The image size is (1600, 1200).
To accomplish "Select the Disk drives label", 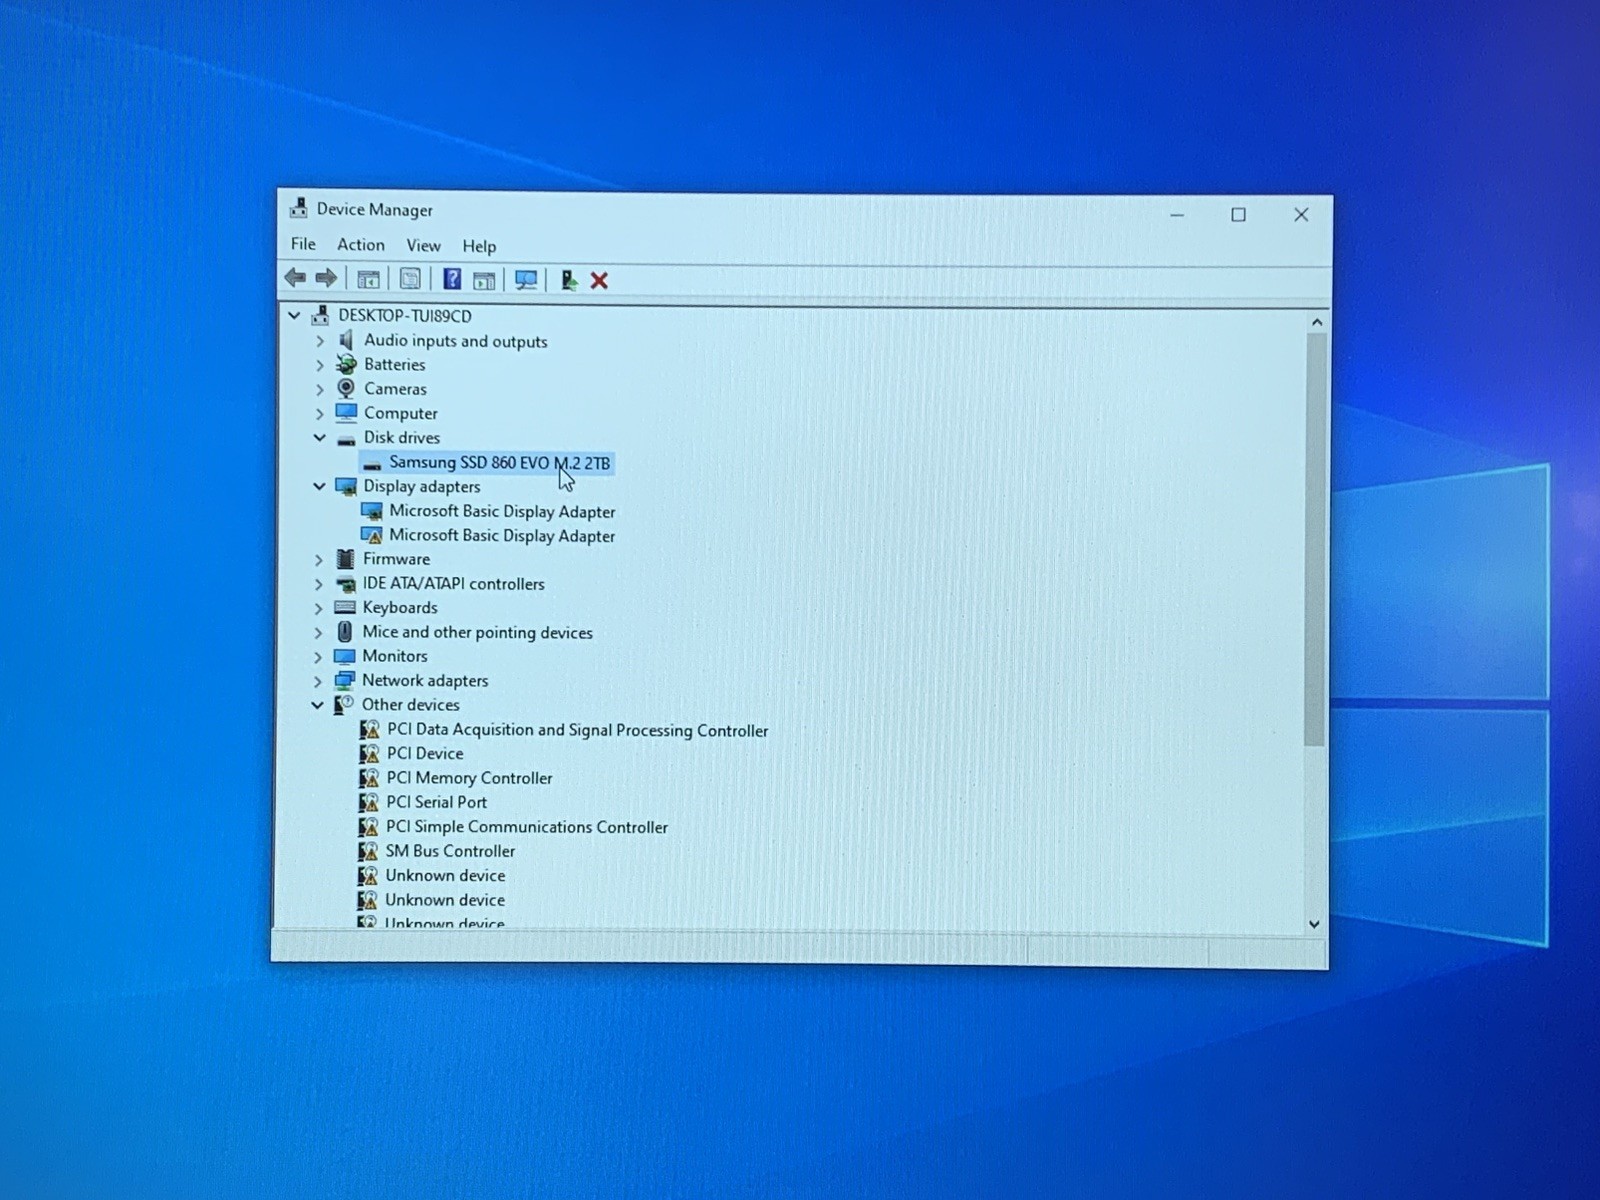I will tap(402, 437).
